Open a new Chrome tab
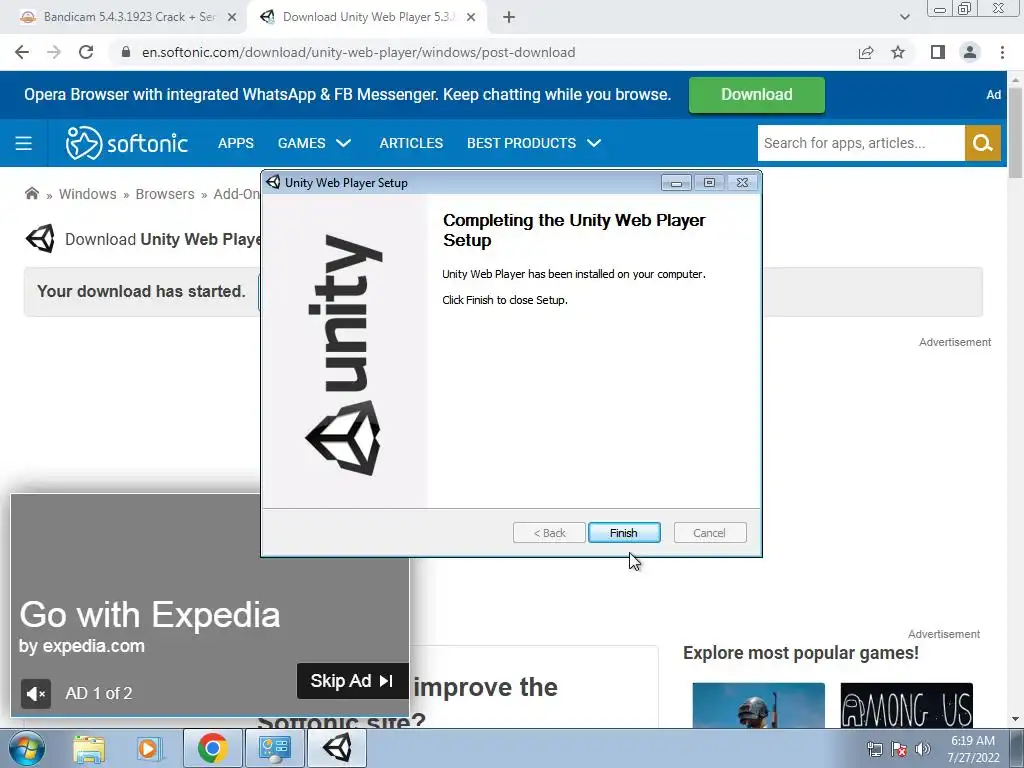1024x768 pixels. tap(509, 18)
